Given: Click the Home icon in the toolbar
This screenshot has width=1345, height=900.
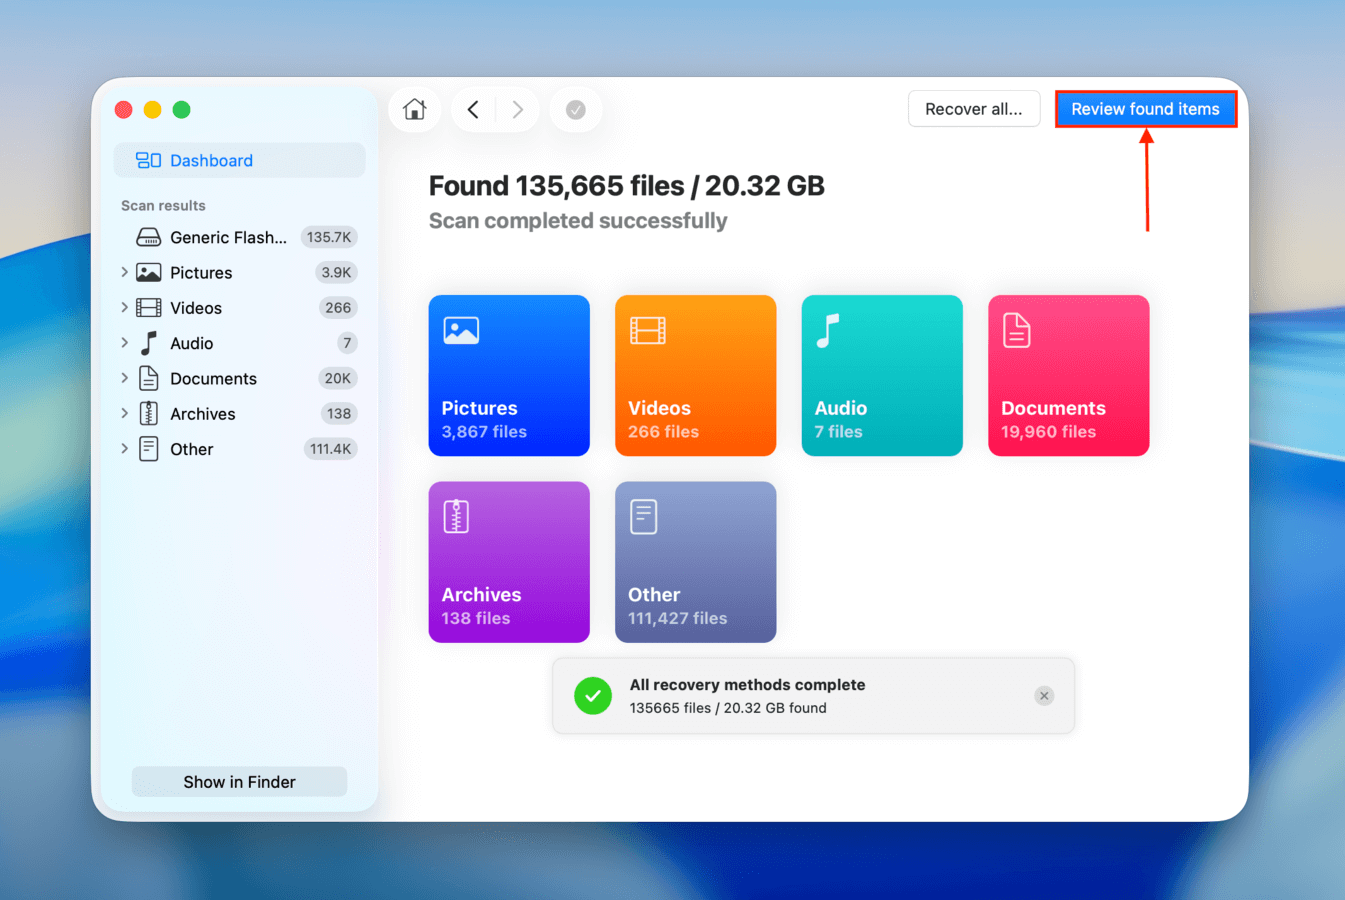Looking at the screenshot, I should (x=414, y=109).
